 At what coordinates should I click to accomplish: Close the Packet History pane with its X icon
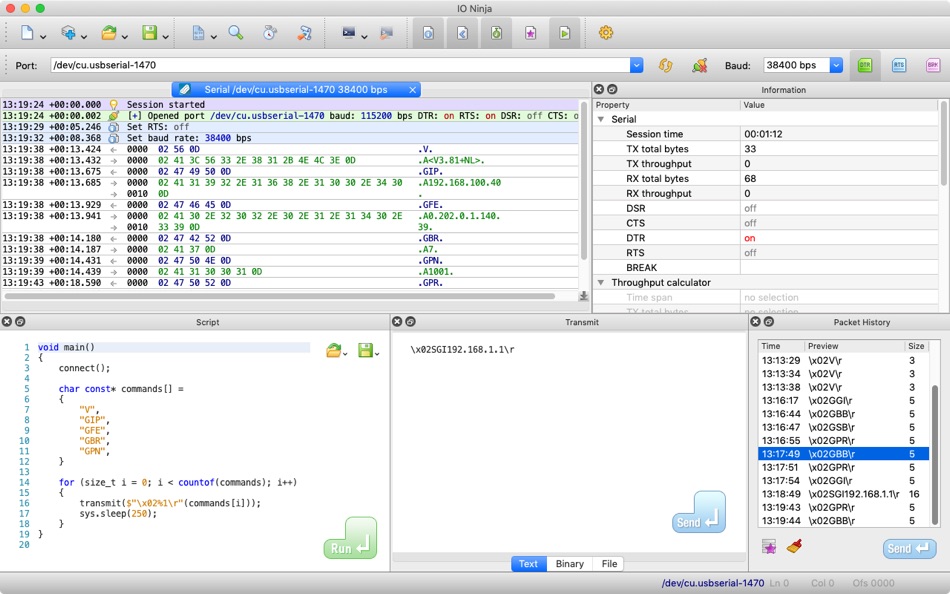tap(756, 322)
